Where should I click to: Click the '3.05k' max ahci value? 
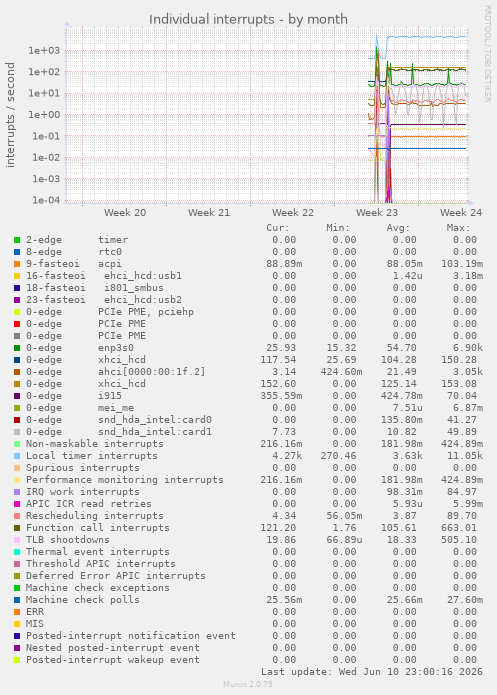(x=468, y=372)
